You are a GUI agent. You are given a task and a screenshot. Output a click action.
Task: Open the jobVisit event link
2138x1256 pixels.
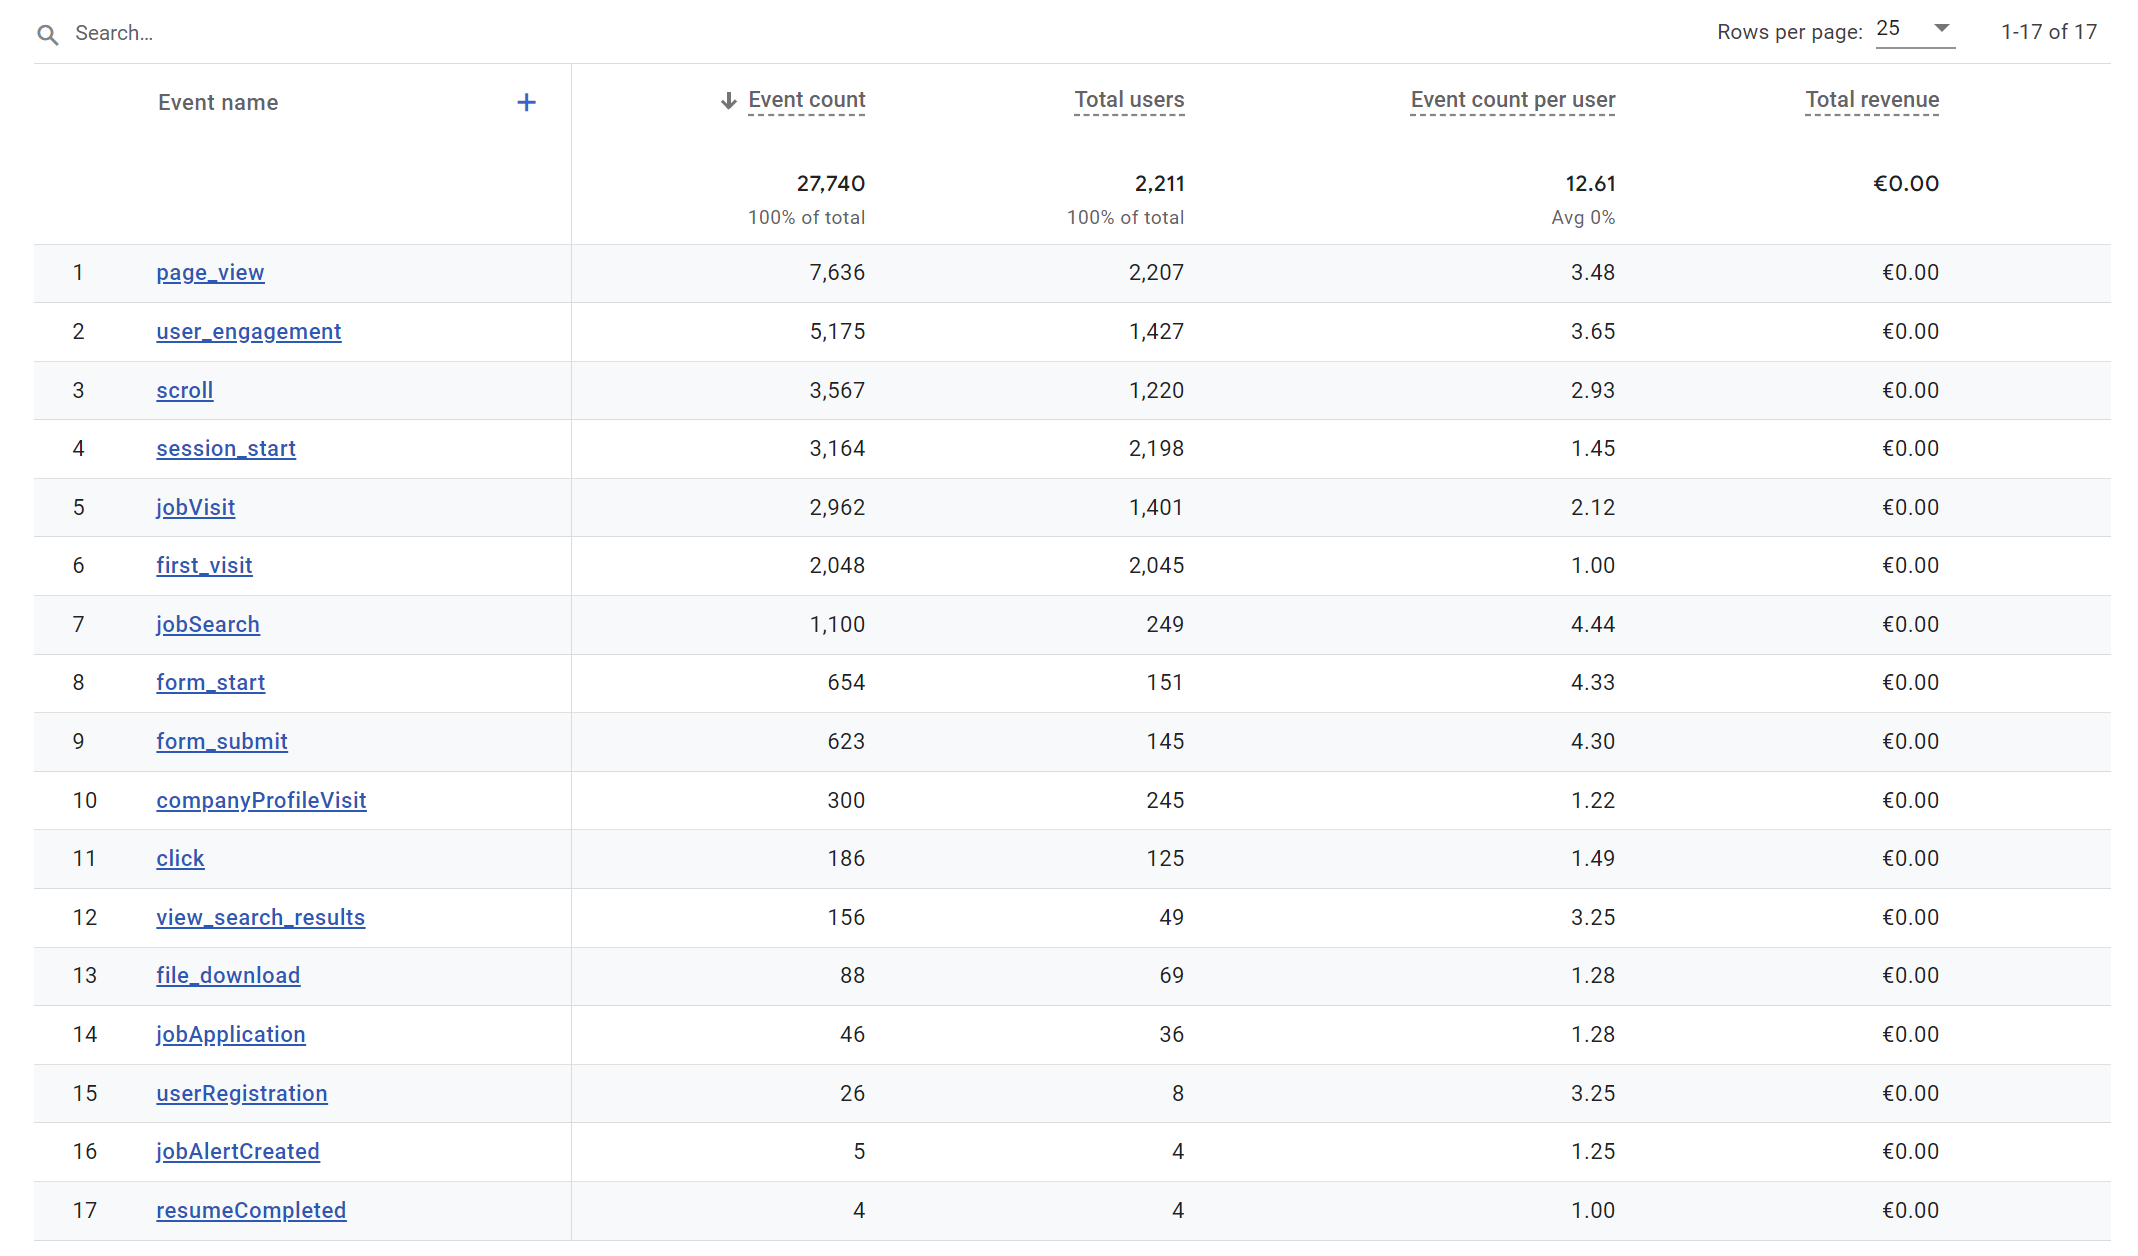pos(196,508)
